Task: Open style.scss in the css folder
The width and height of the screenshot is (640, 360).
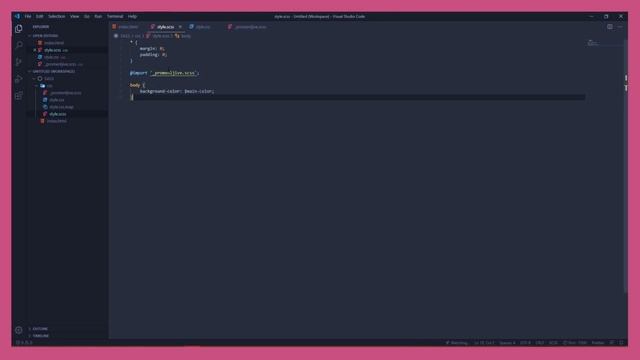Action: tap(58, 114)
